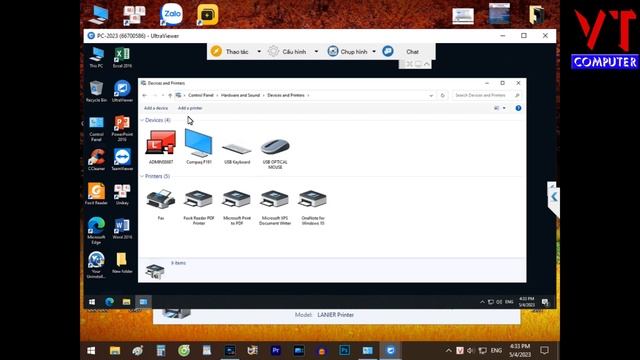
Task: Open CCleaner desktop shortcut
Action: [96, 160]
